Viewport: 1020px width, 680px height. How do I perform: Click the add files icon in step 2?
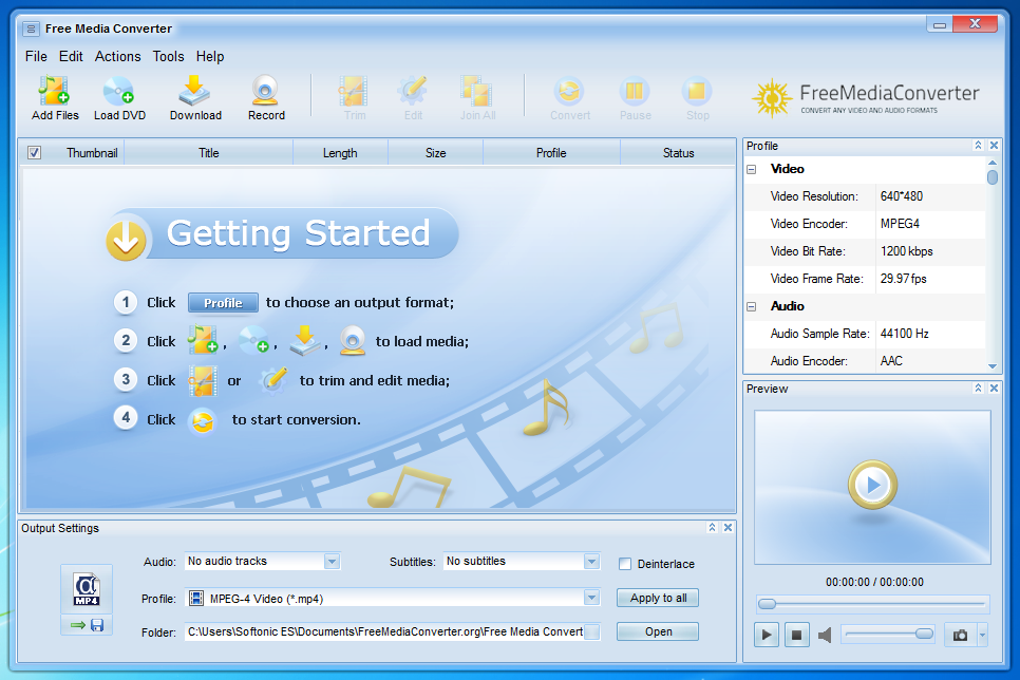pyautogui.click(x=203, y=340)
